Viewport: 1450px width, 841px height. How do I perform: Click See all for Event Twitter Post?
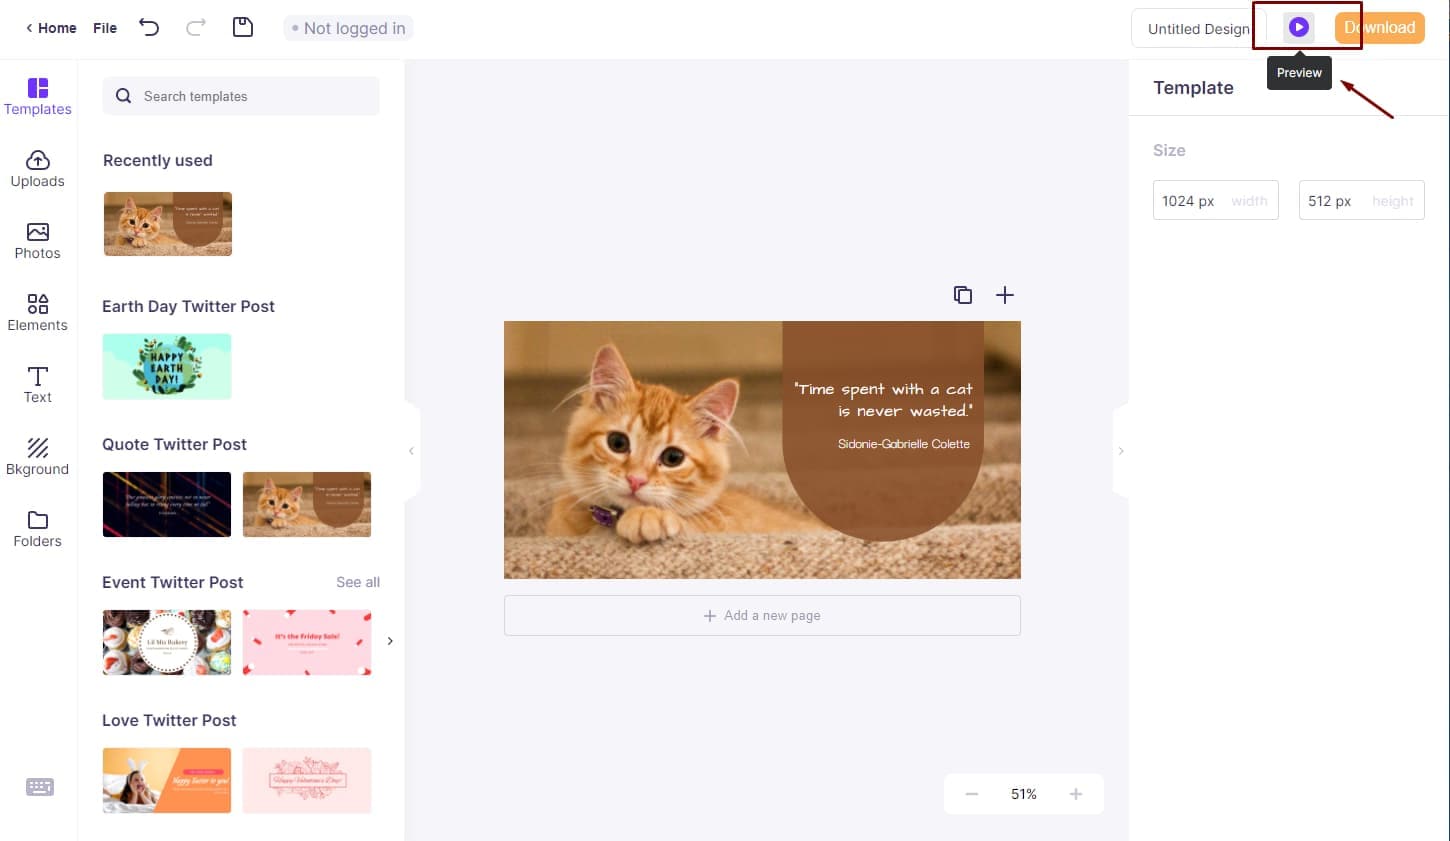click(358, 582)
